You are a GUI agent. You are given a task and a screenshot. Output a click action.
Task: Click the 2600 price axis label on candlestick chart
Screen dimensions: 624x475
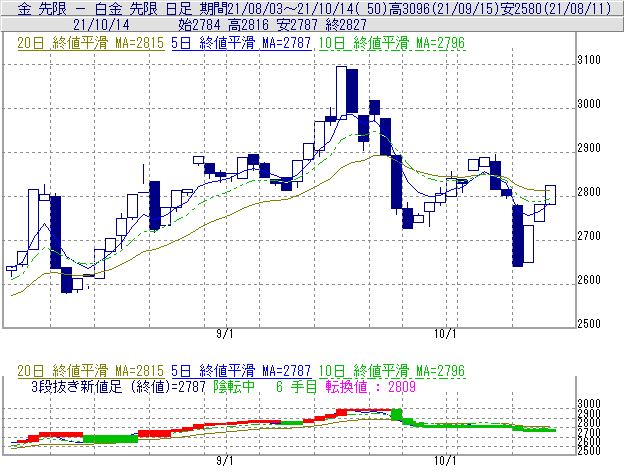(589, 280)
